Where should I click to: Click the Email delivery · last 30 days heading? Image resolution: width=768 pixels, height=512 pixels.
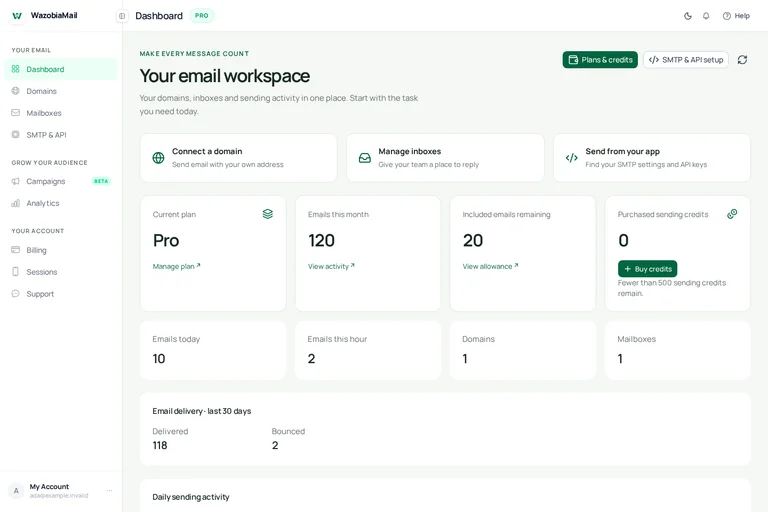[202, 411]
